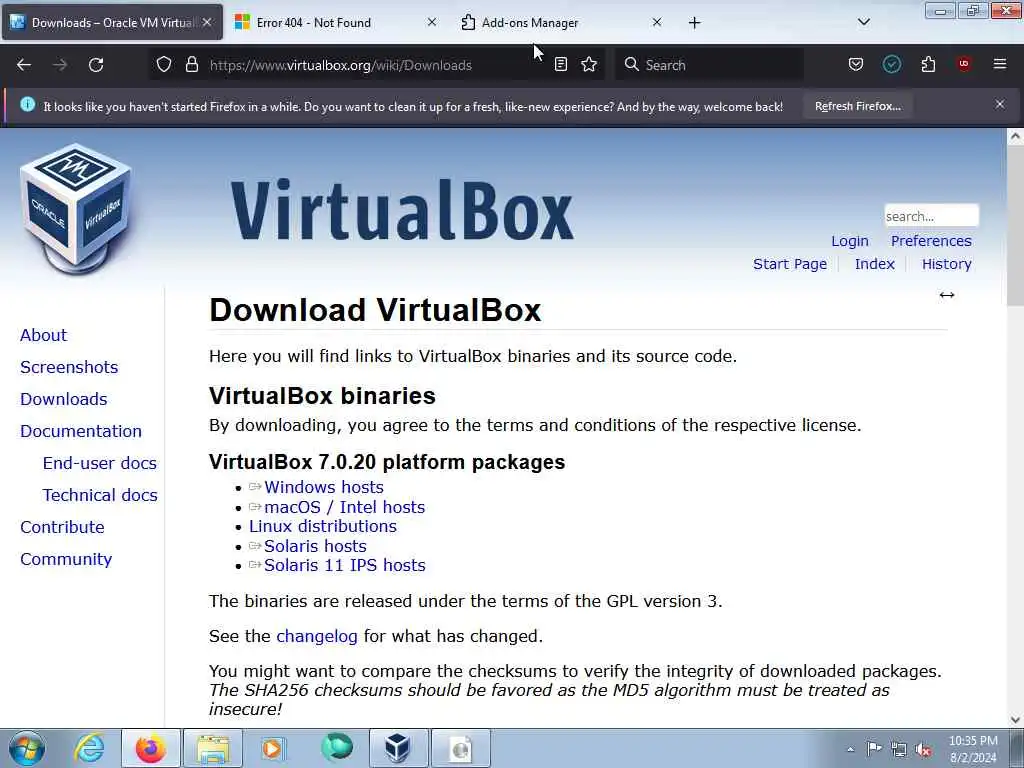
Task: Click the green globe taskbar icon
Action: [x=336, y=747]
